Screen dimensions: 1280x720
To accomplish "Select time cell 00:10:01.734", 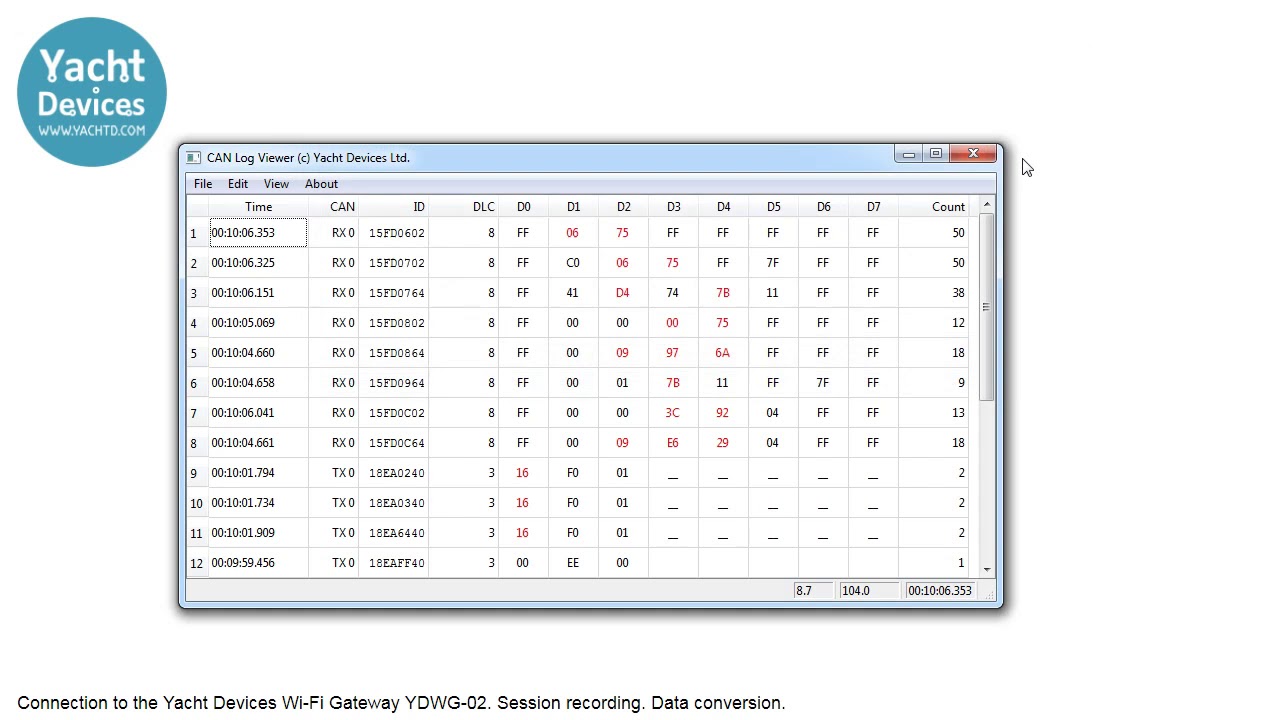I will [x=258, y=503].
